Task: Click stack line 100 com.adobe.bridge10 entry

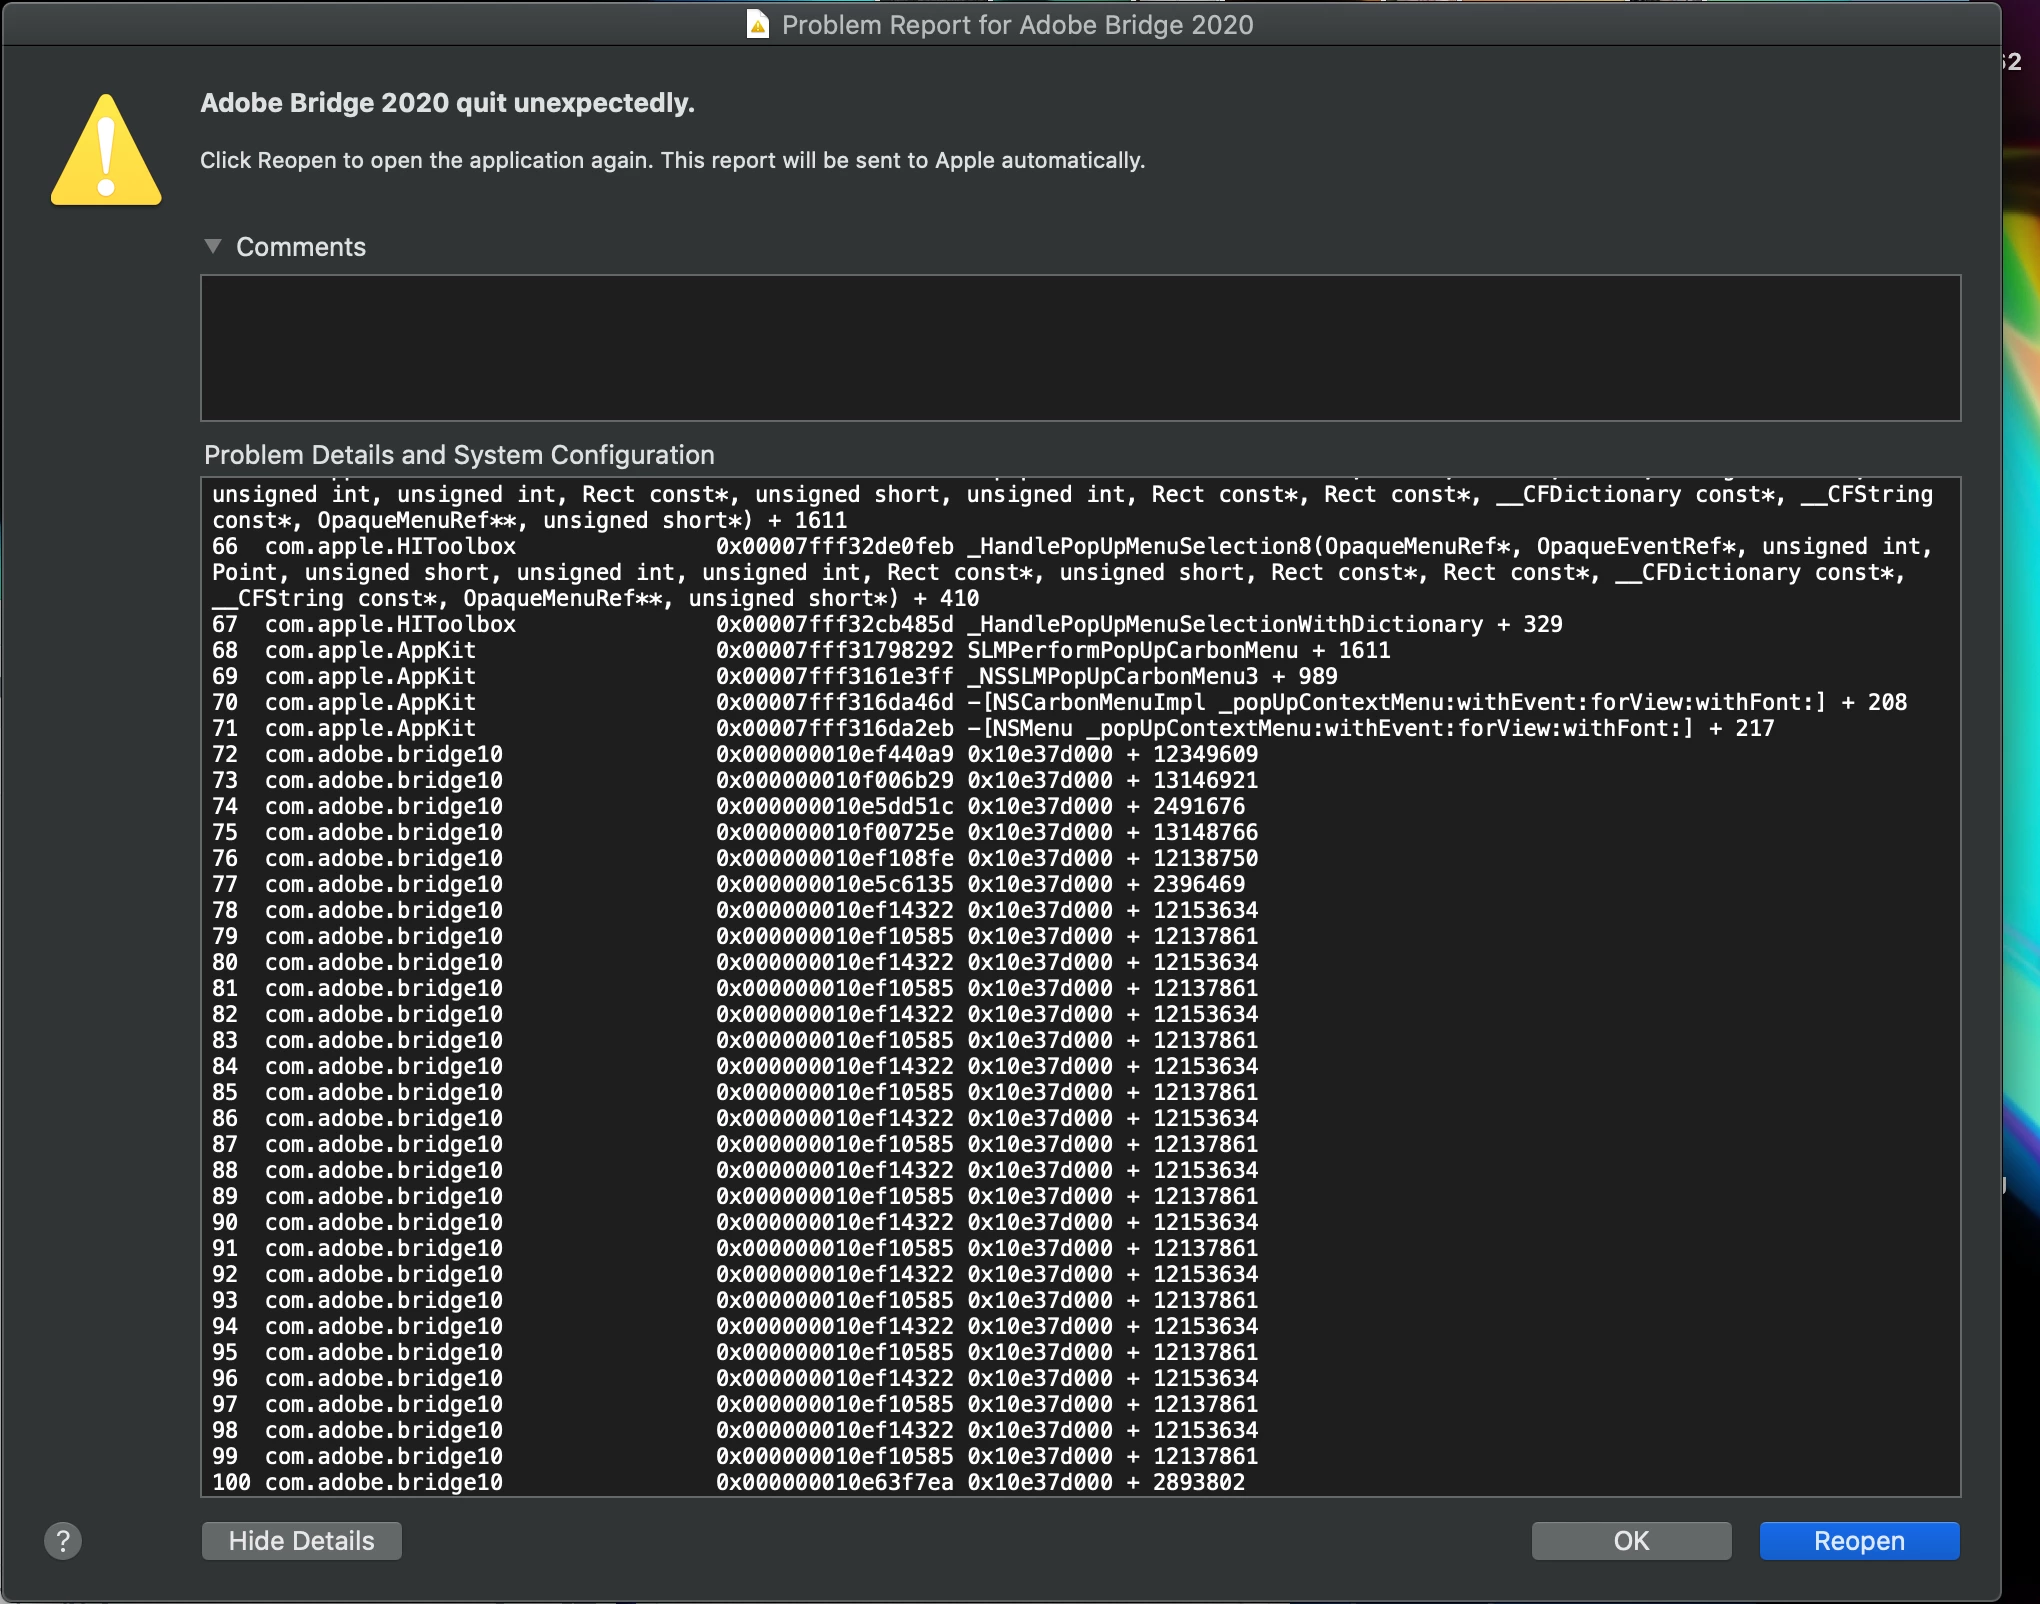Action: click(x=384, y=1482)
